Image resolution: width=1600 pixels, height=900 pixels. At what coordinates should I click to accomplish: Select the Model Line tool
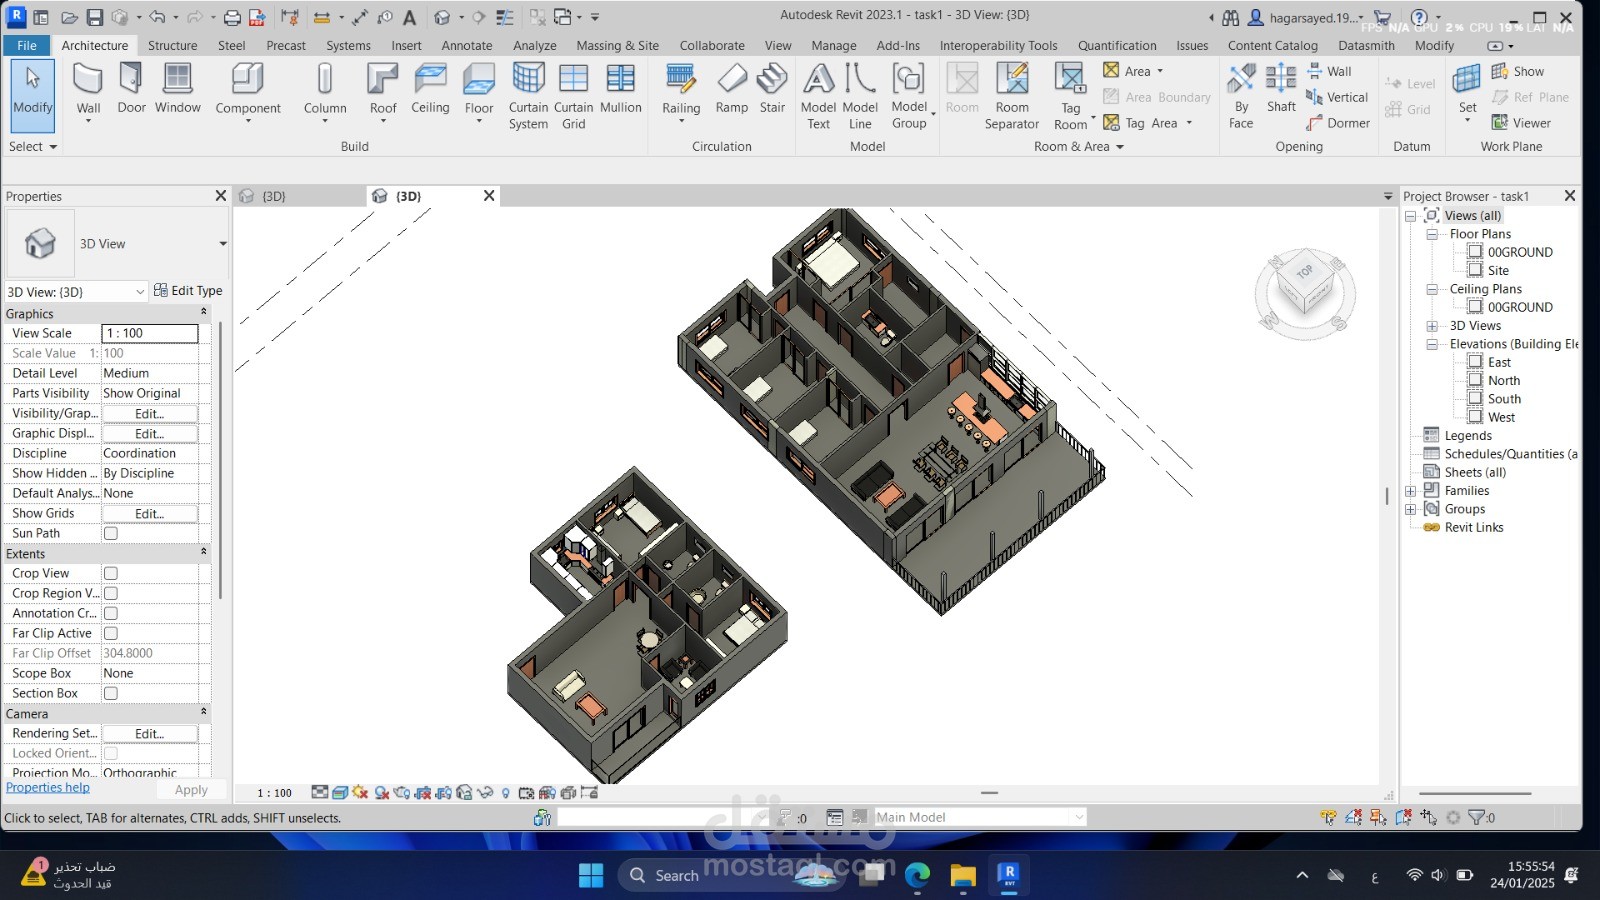(x=860, y=96)
